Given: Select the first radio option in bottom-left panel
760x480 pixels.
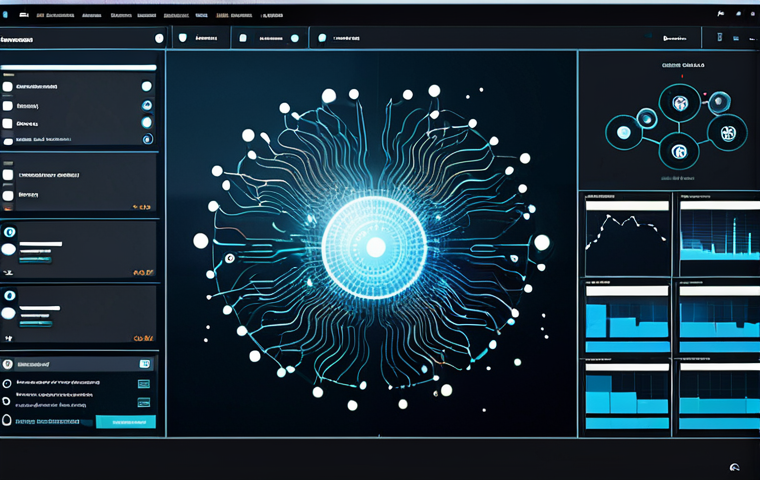Looking at the screenshot, I should (8, 383).
